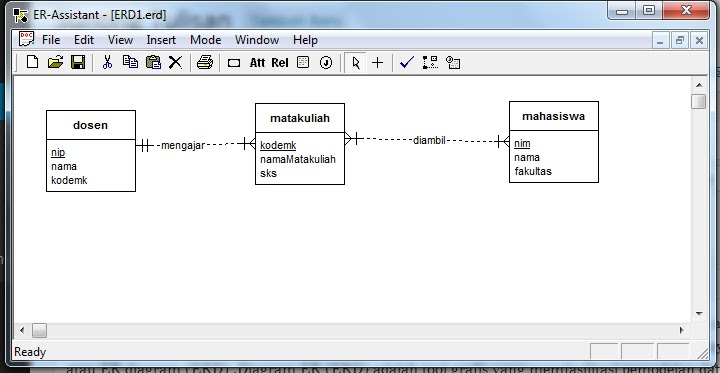This screenshot has width=720, height=373.
Task: Select the dosen entity header
Action: coord(91,125)
